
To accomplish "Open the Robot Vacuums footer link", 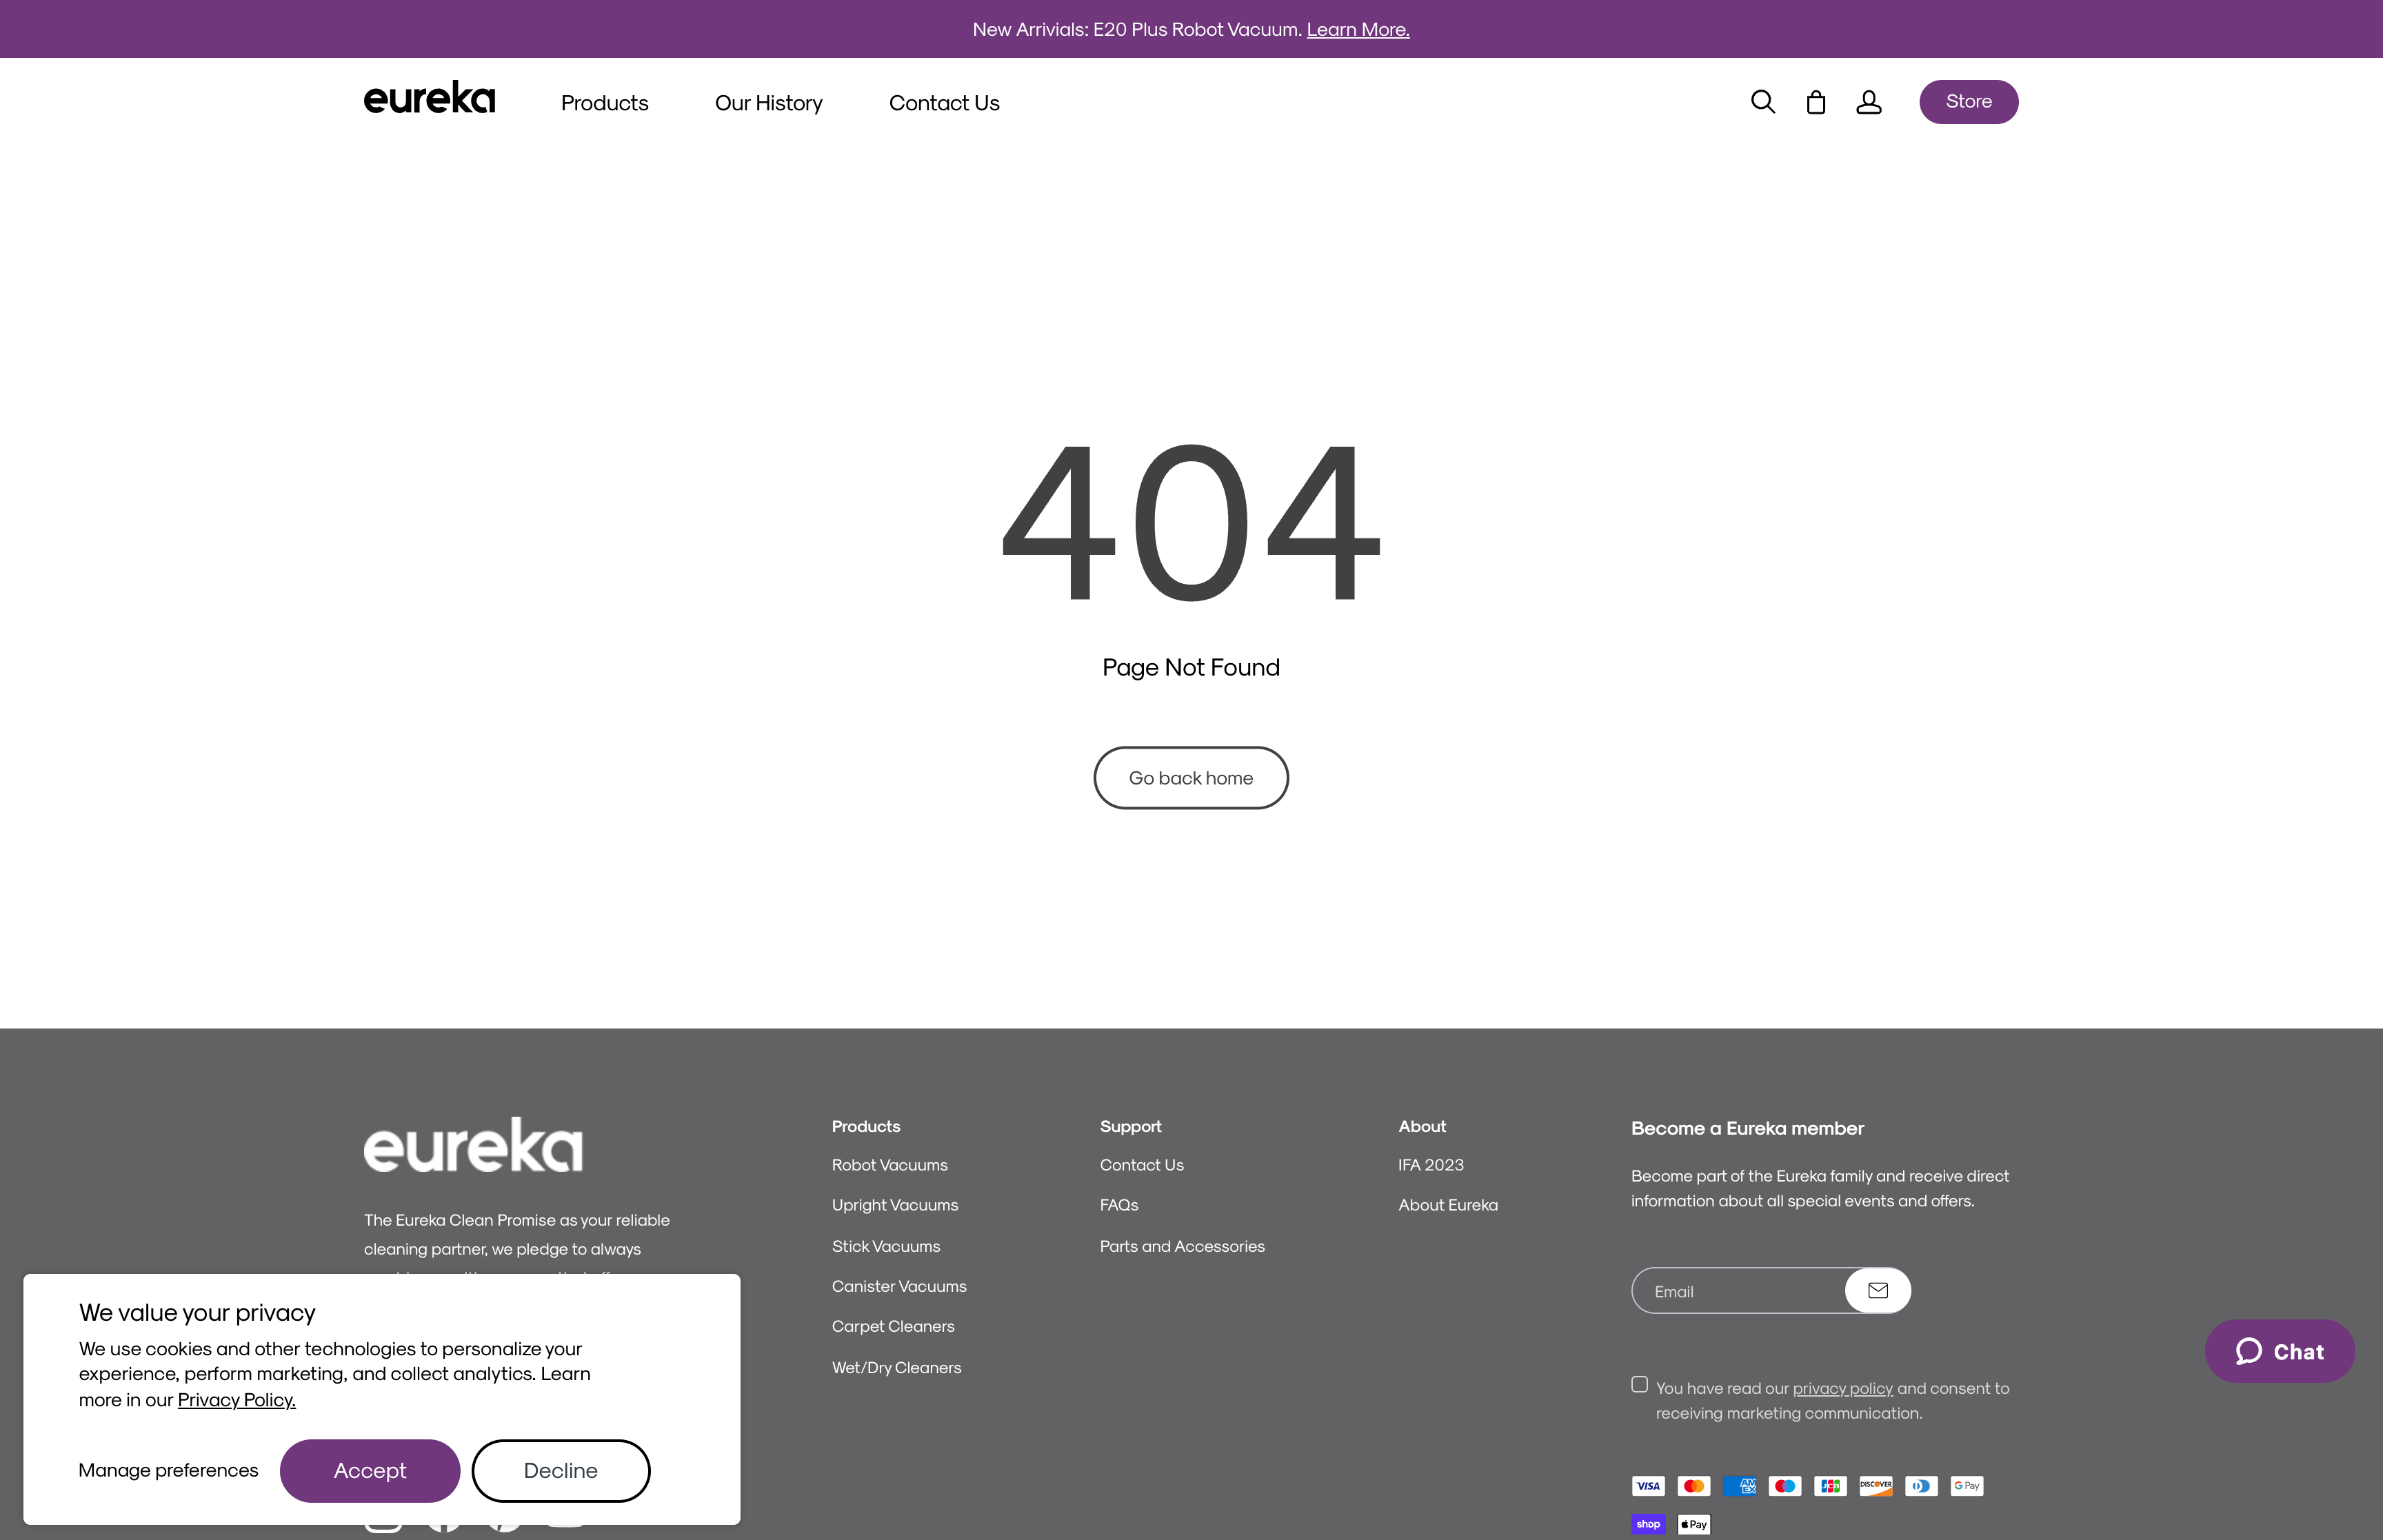I will pos(889,1164).
